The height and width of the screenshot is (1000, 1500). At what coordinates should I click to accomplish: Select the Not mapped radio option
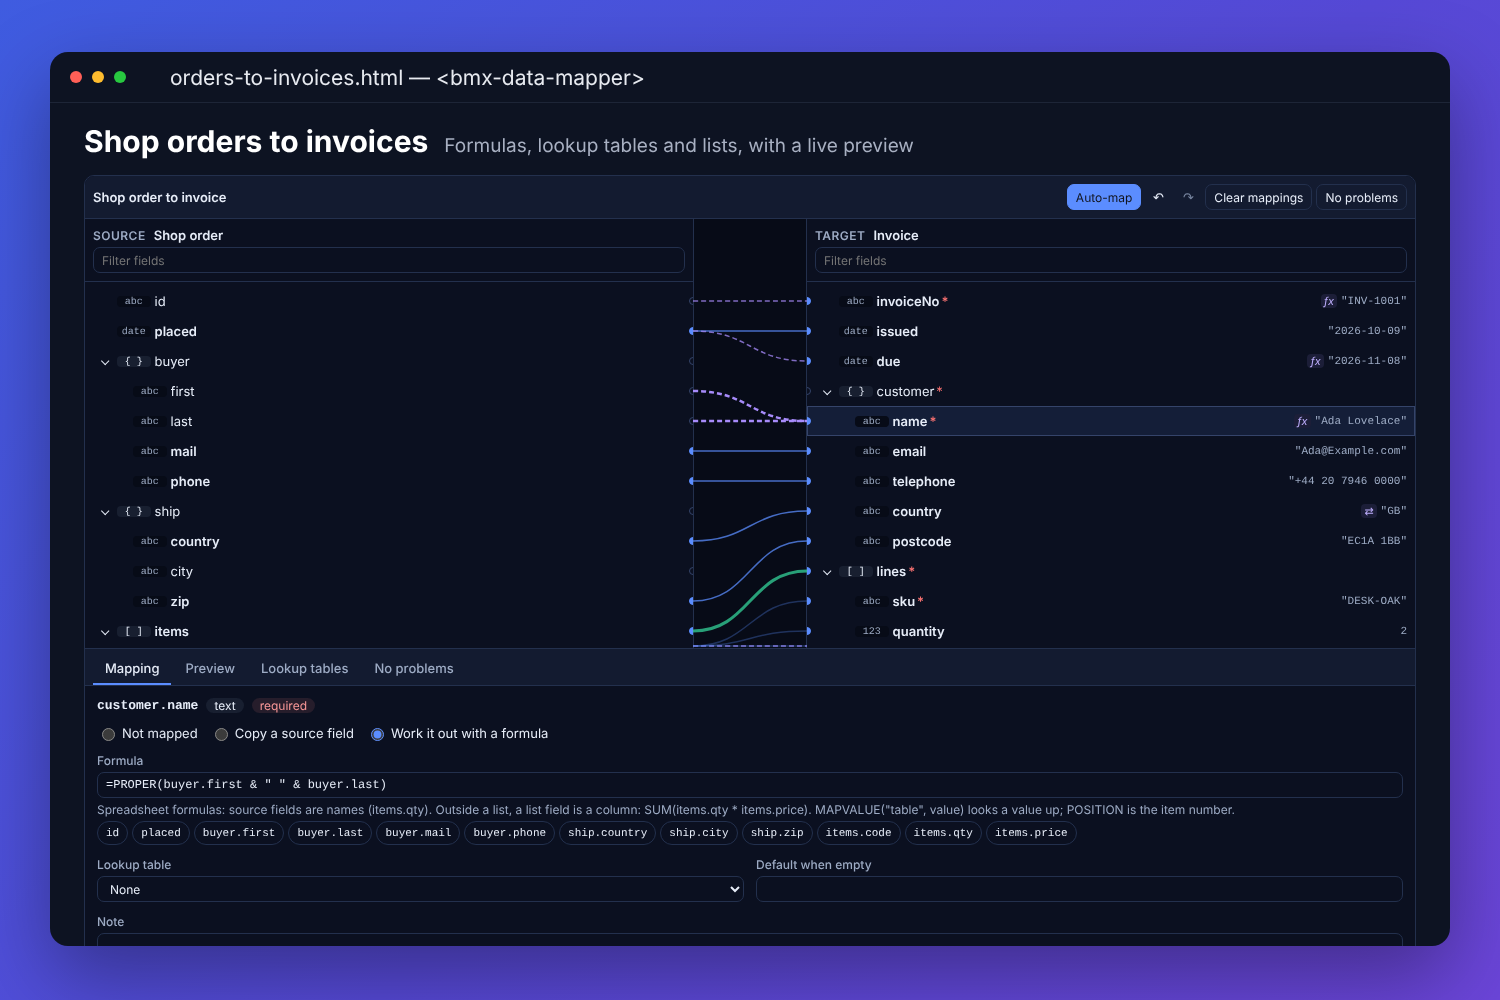[x=109, y=734]
